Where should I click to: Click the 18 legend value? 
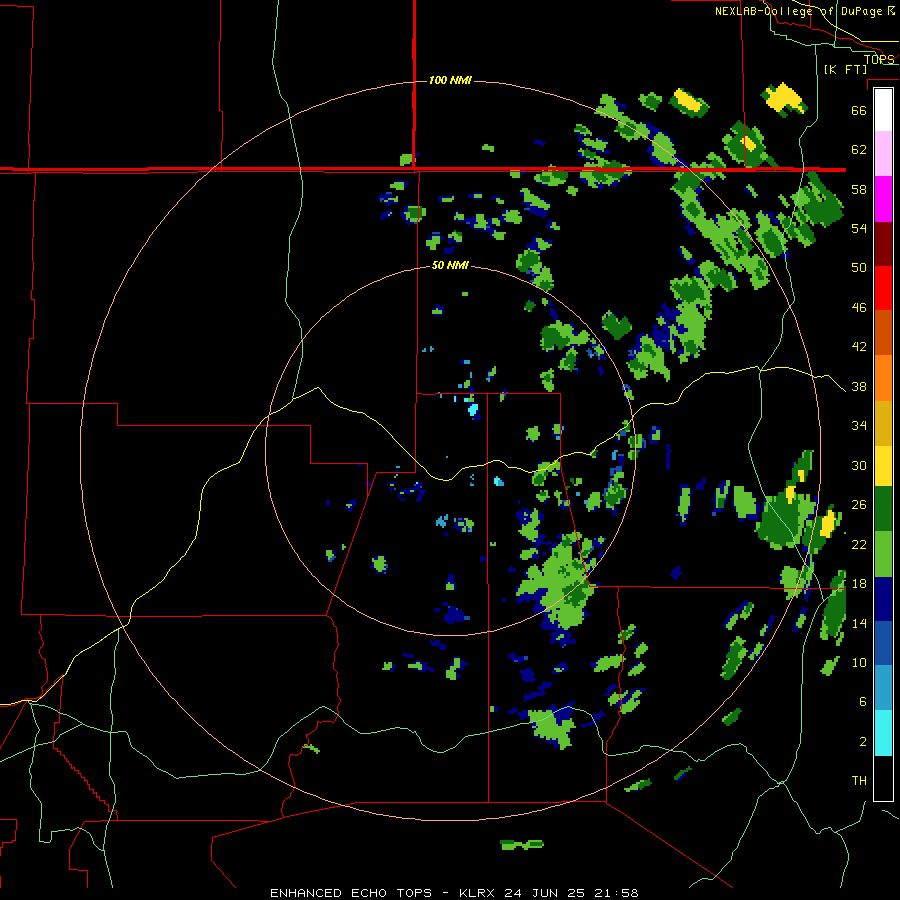859,584
